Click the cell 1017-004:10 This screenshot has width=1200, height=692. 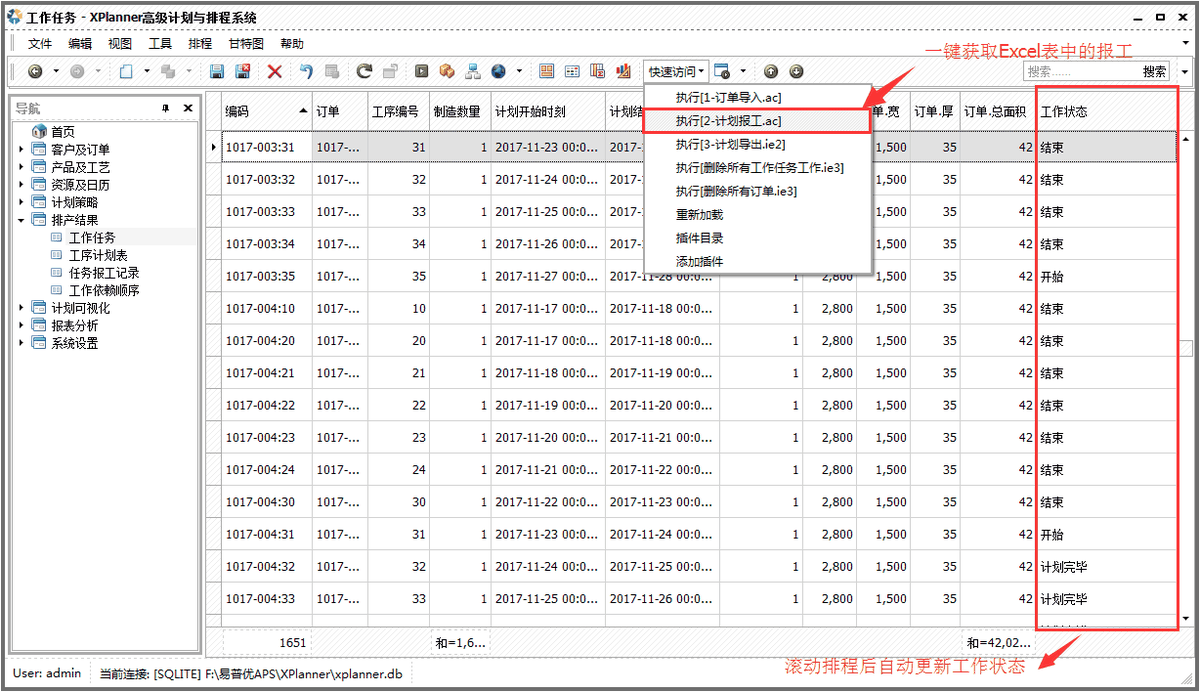pyautogui.click(x=266, y=308)
